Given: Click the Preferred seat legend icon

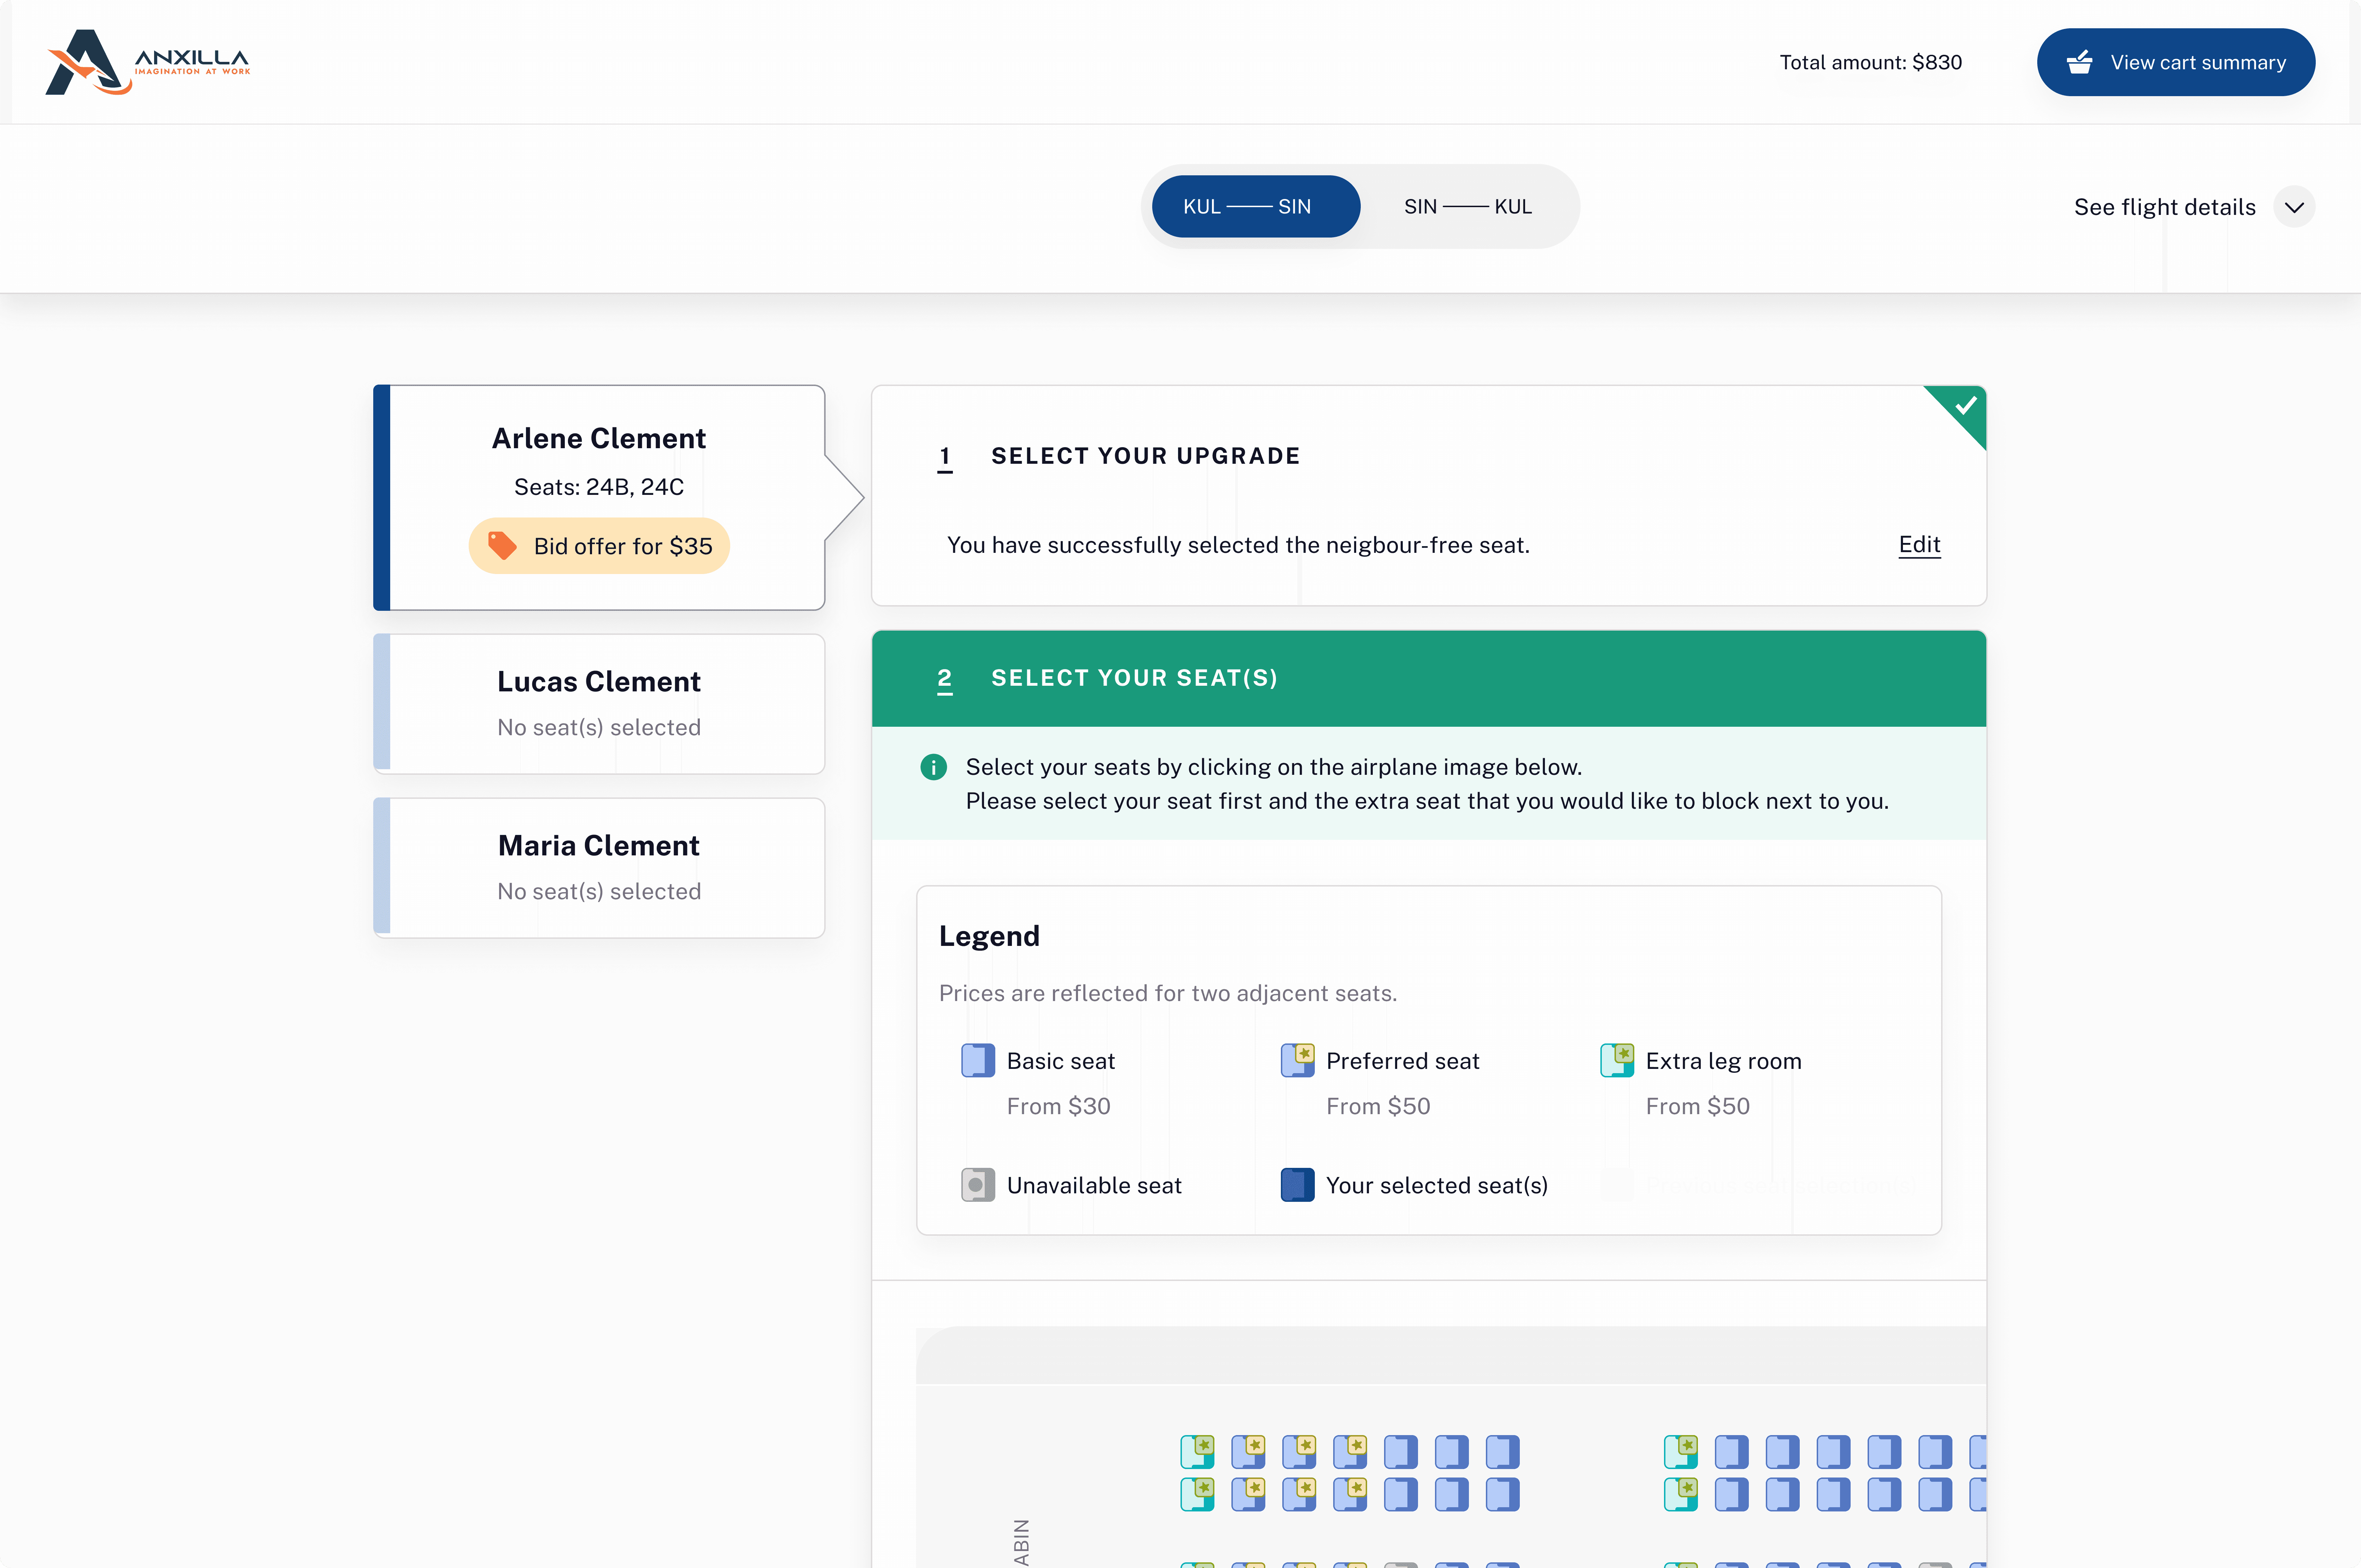Looking at the screenshot, I should click(x=1297, y=1060).
